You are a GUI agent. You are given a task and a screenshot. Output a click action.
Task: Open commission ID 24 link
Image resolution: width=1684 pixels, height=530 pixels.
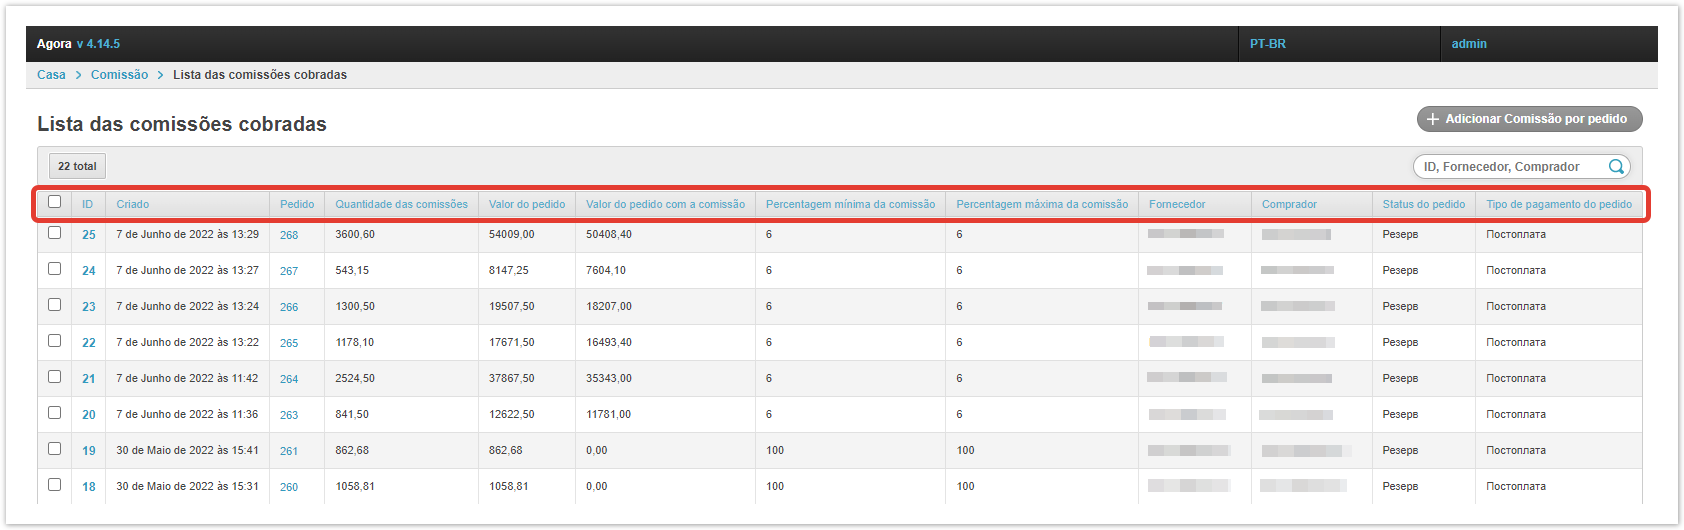pyautogui.click(x=89, y=271)
